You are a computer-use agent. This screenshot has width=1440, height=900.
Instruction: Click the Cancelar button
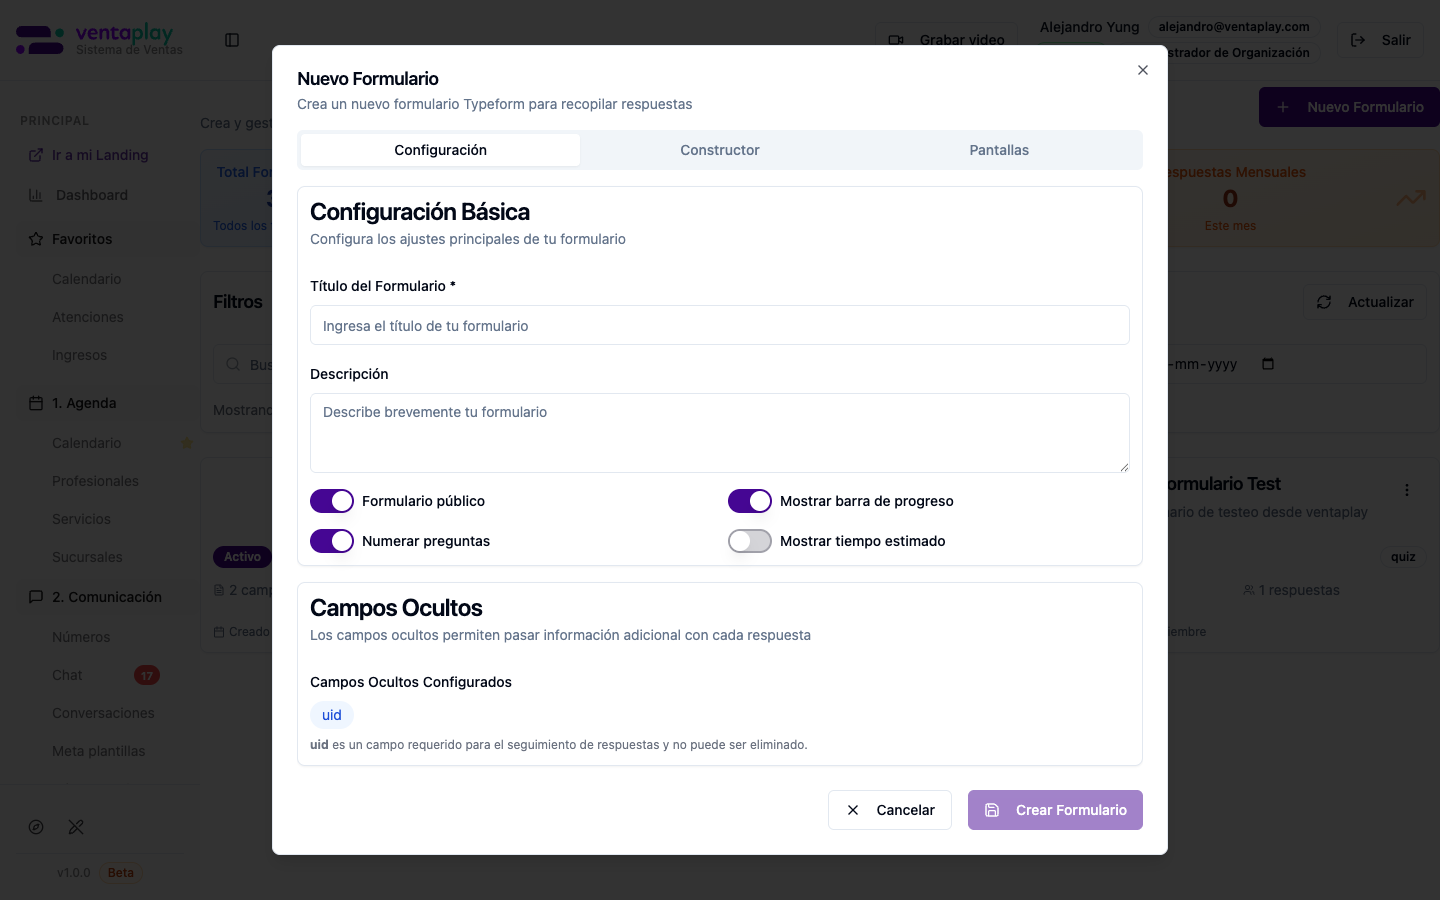[x=890, y=810]
